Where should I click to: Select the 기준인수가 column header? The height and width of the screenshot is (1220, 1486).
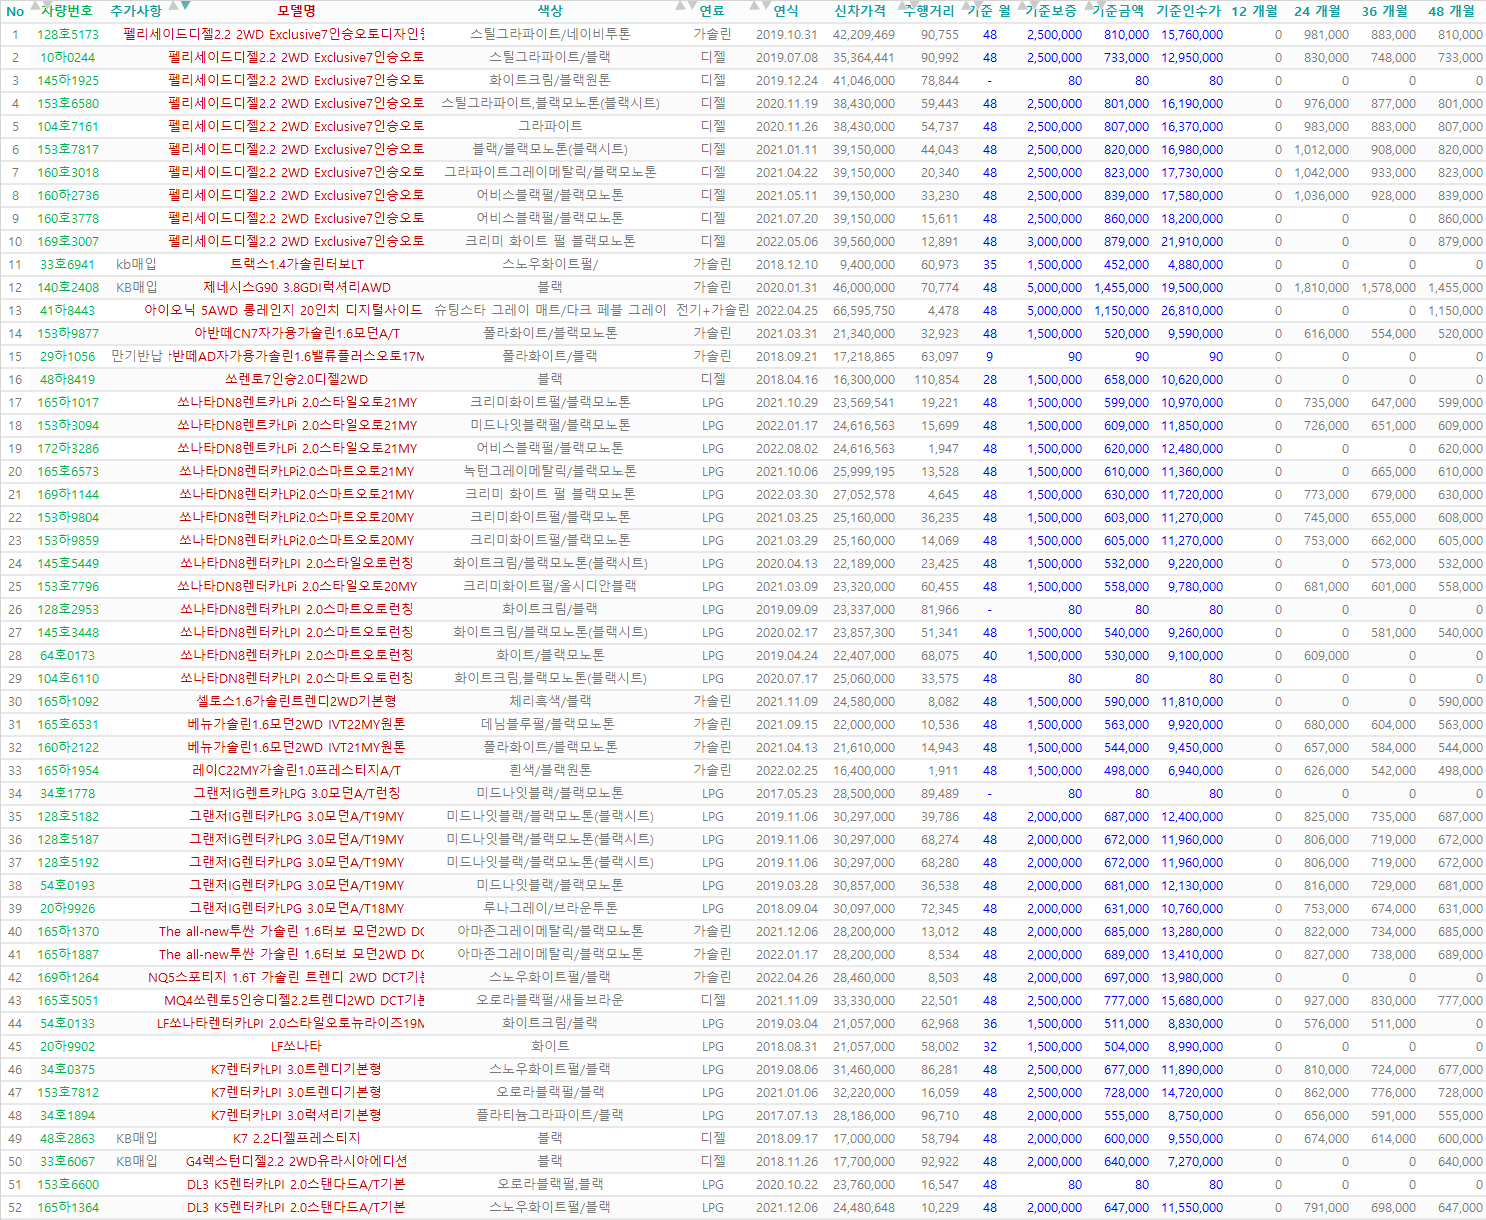pyautogui.click(x=1188, y=11)
